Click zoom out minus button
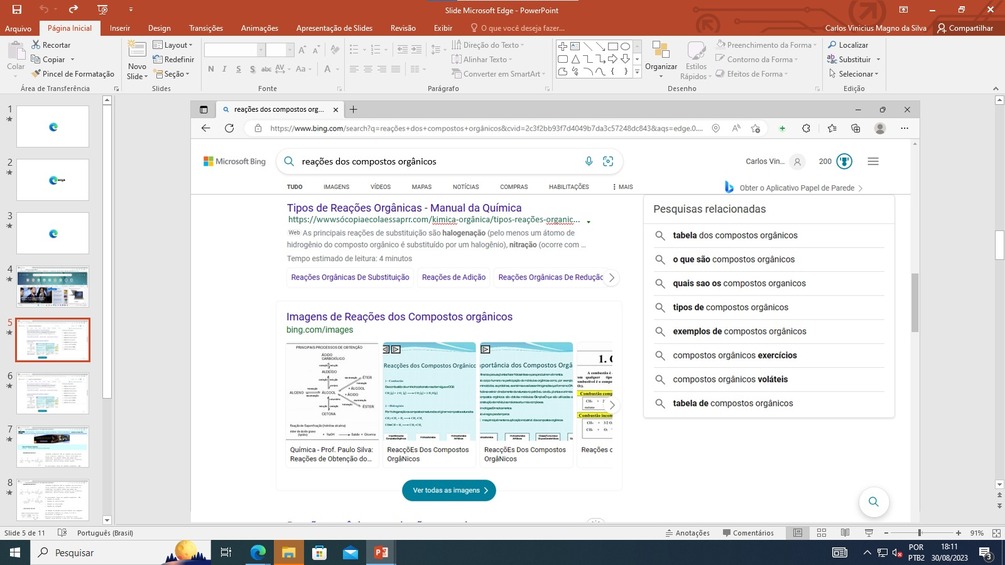1005x565 pixels. tap(886, 533)
